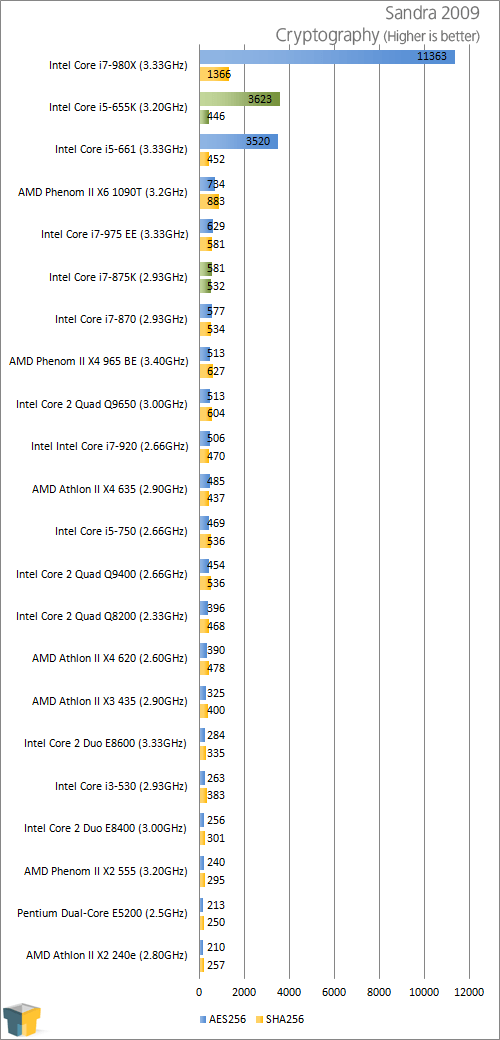Select the Pentium Dual-Core E5200 label

102,913
